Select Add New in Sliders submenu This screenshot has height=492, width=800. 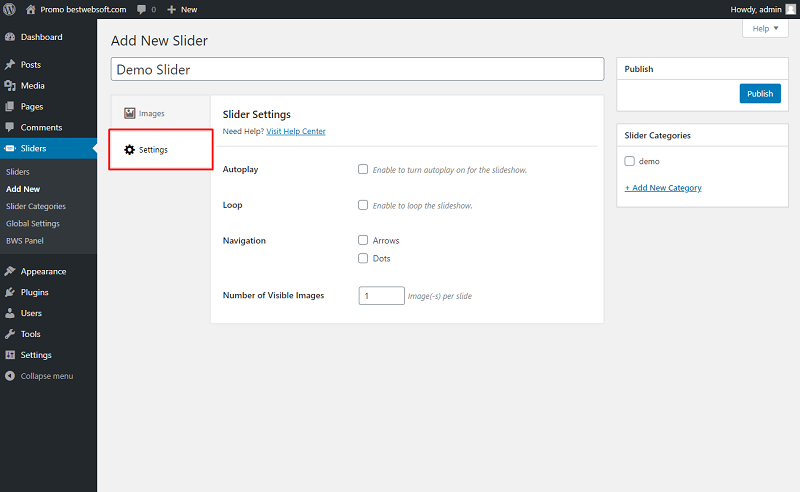pyautogui.click(x=23, y=189)
